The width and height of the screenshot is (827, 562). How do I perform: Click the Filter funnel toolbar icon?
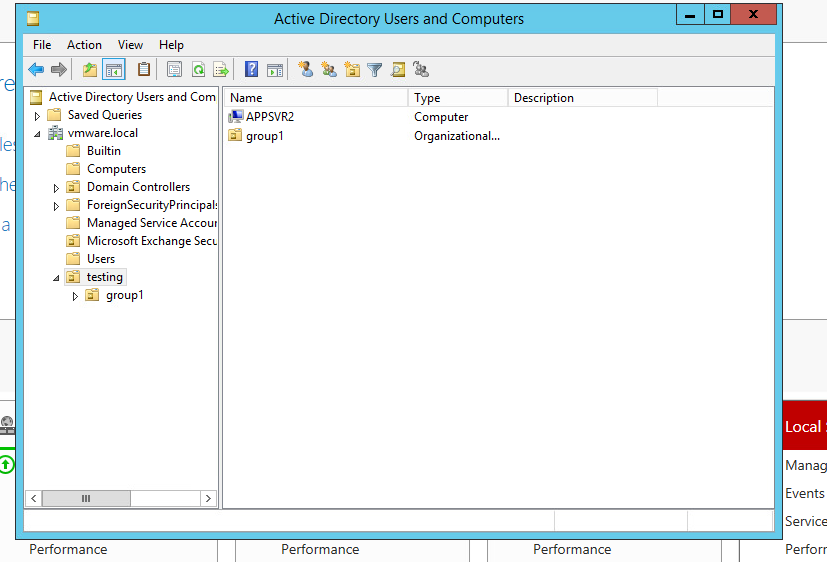374,70
